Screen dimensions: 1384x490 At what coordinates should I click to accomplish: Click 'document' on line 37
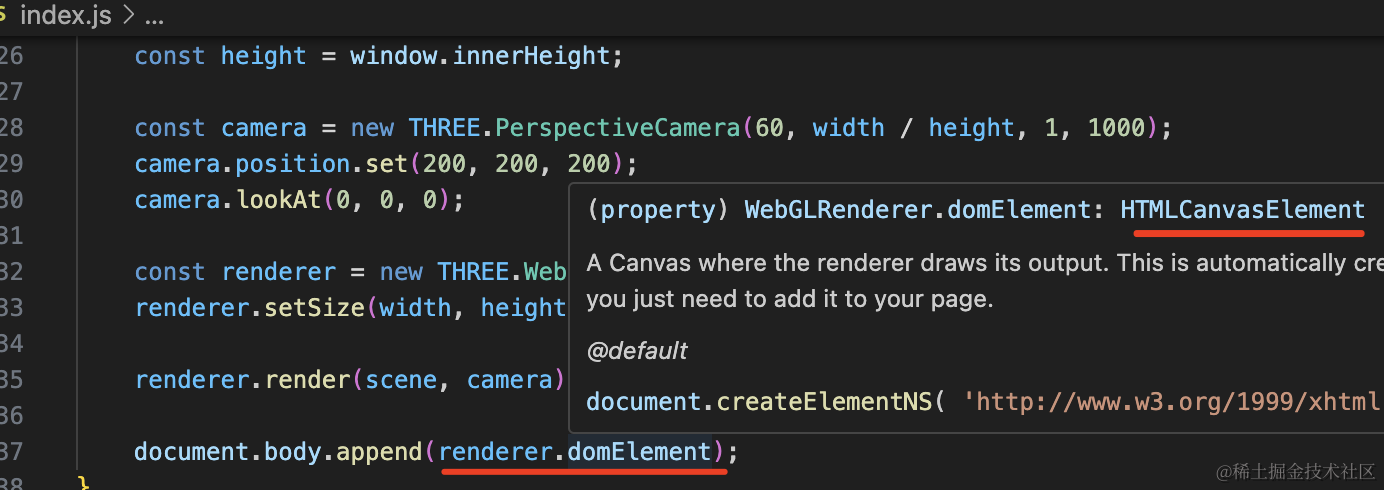tap(192, 452)
